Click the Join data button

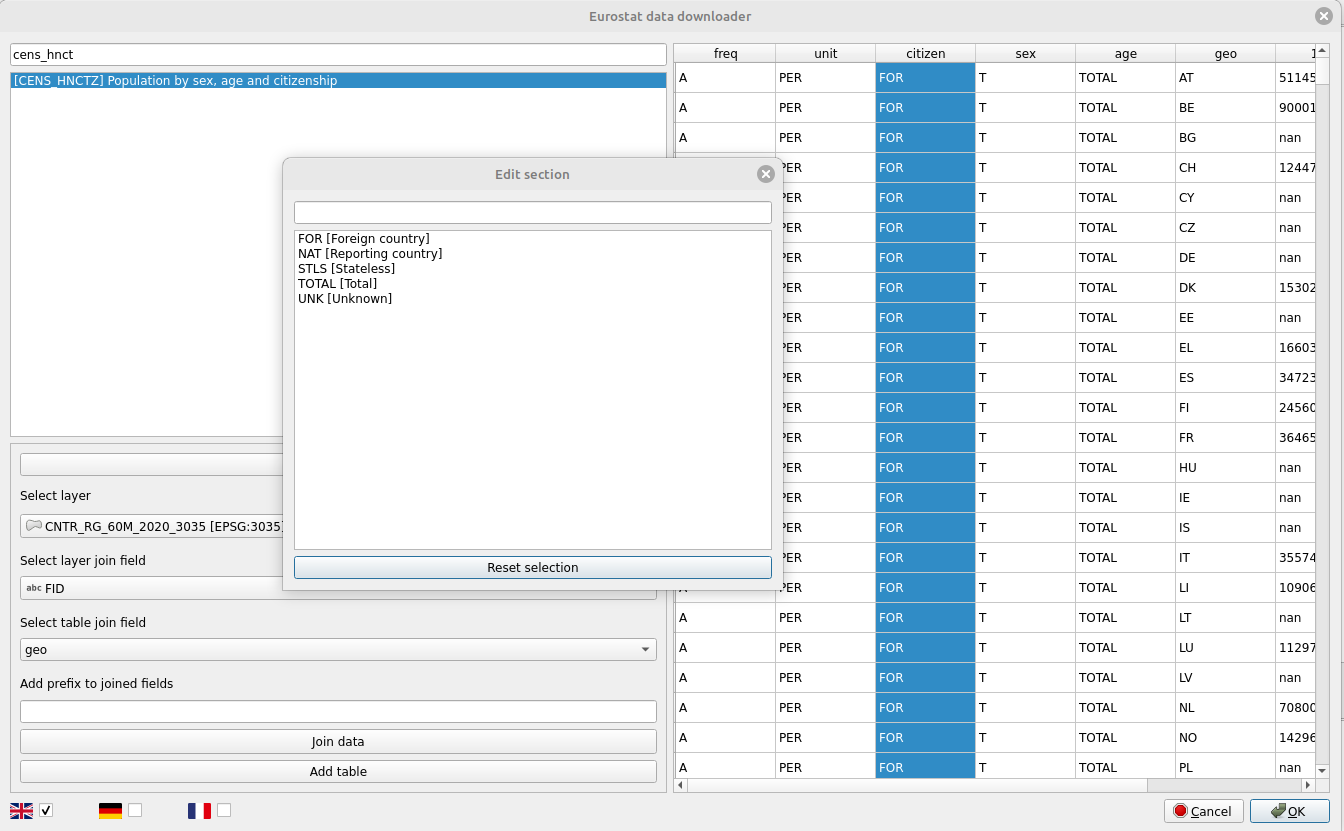point(338,742)
